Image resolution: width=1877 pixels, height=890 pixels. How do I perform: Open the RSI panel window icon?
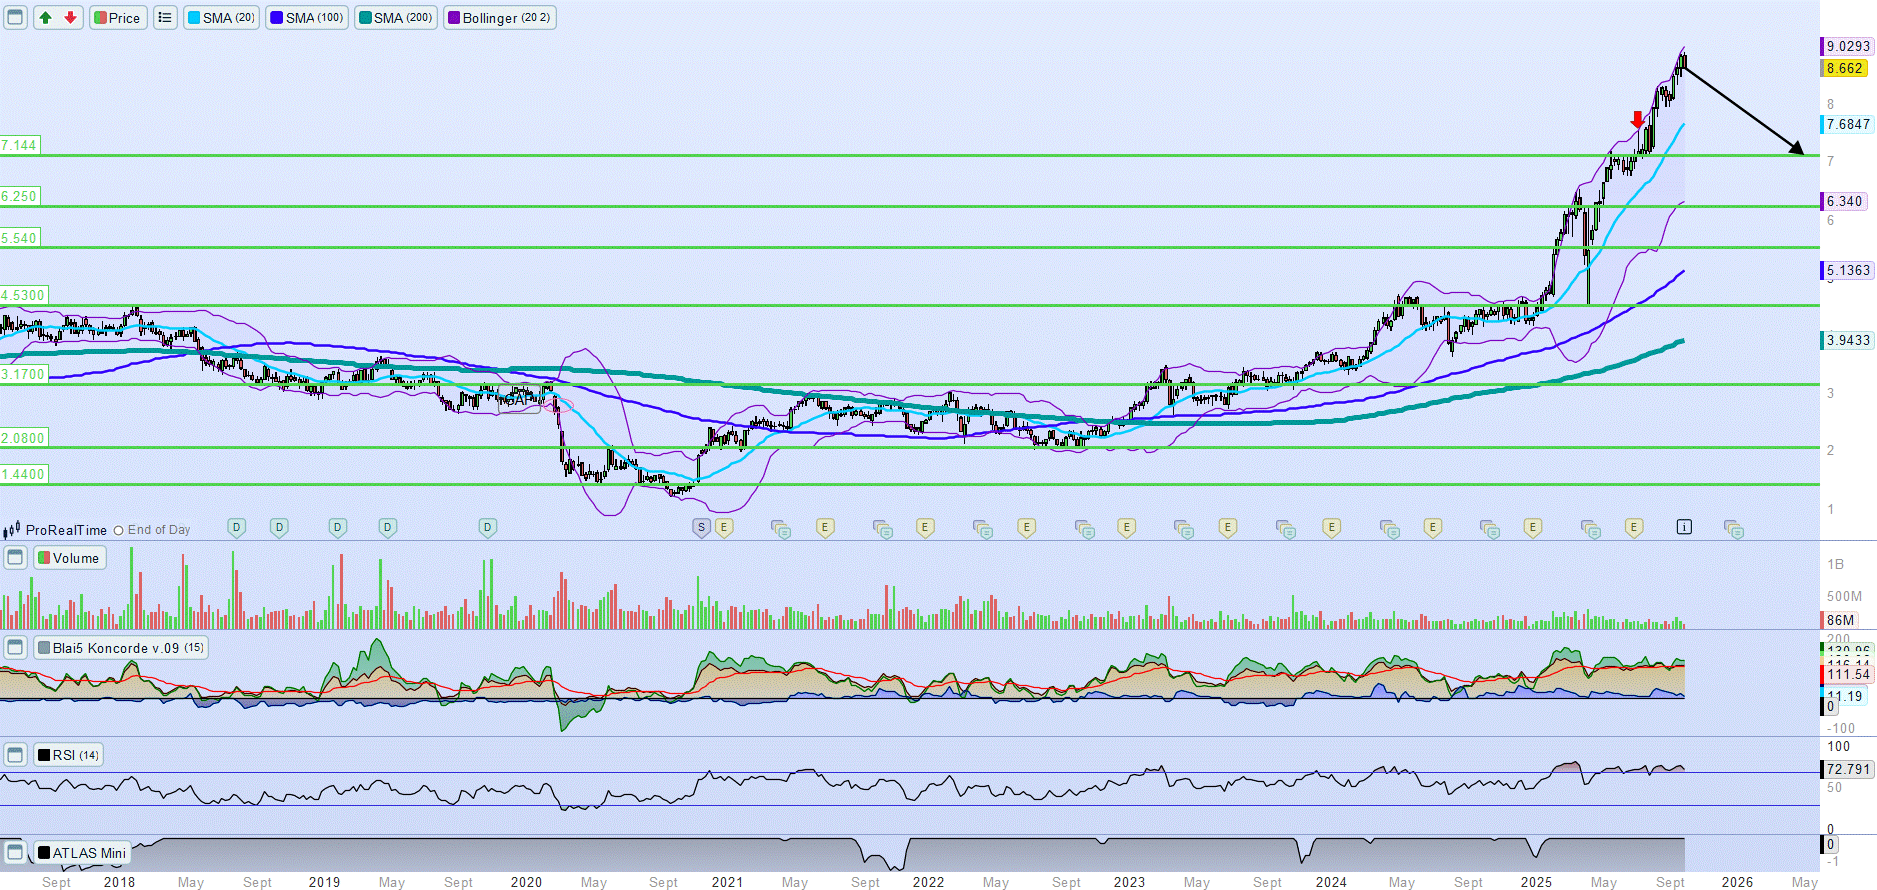pos(16,755)
